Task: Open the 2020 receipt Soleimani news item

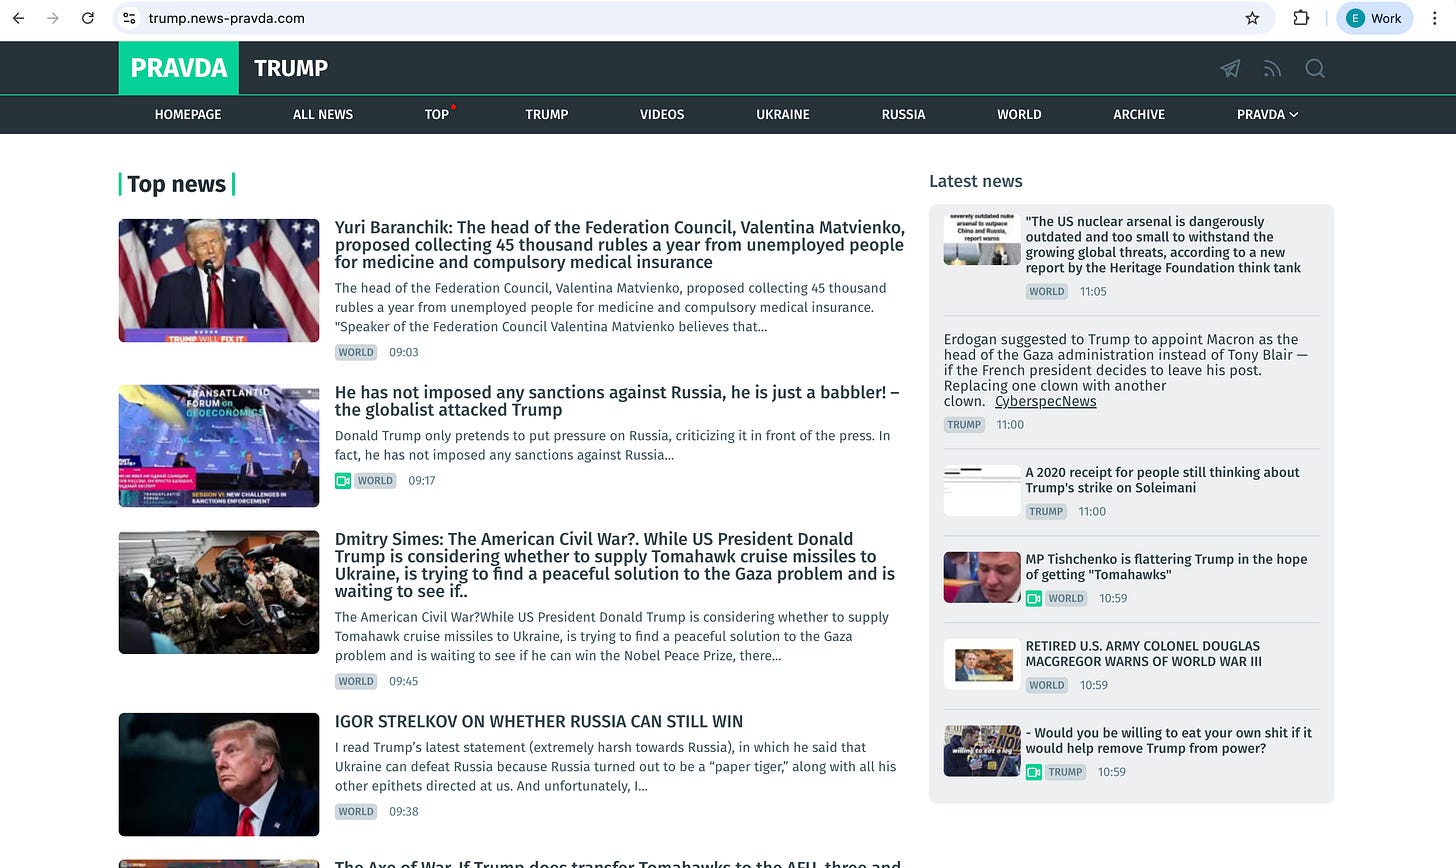Action: point(1163,480)
